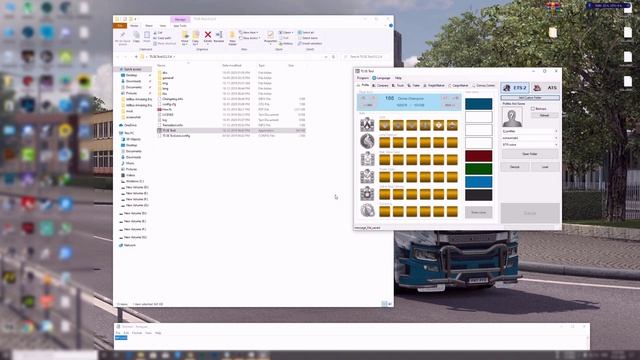Click the Fragile Cargo skill icon
The width and height of the screenshot is (640, 360).
pos(367,176)
